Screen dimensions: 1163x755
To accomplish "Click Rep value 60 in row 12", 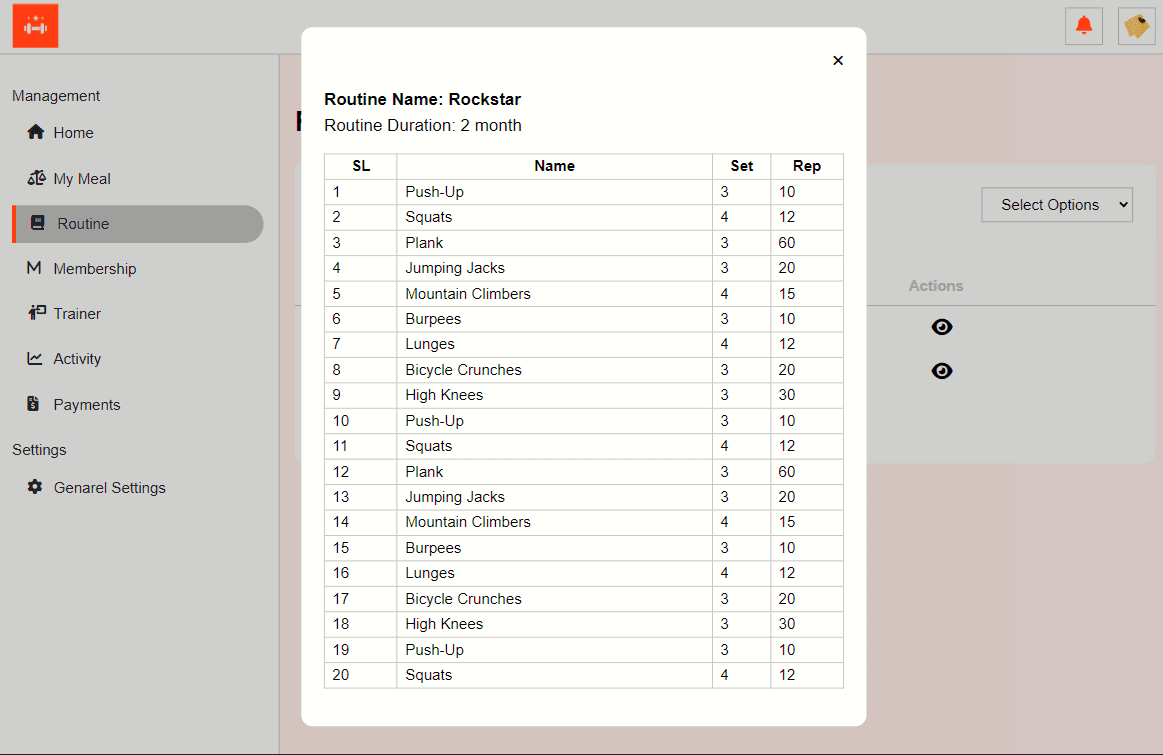I will 787,472.
